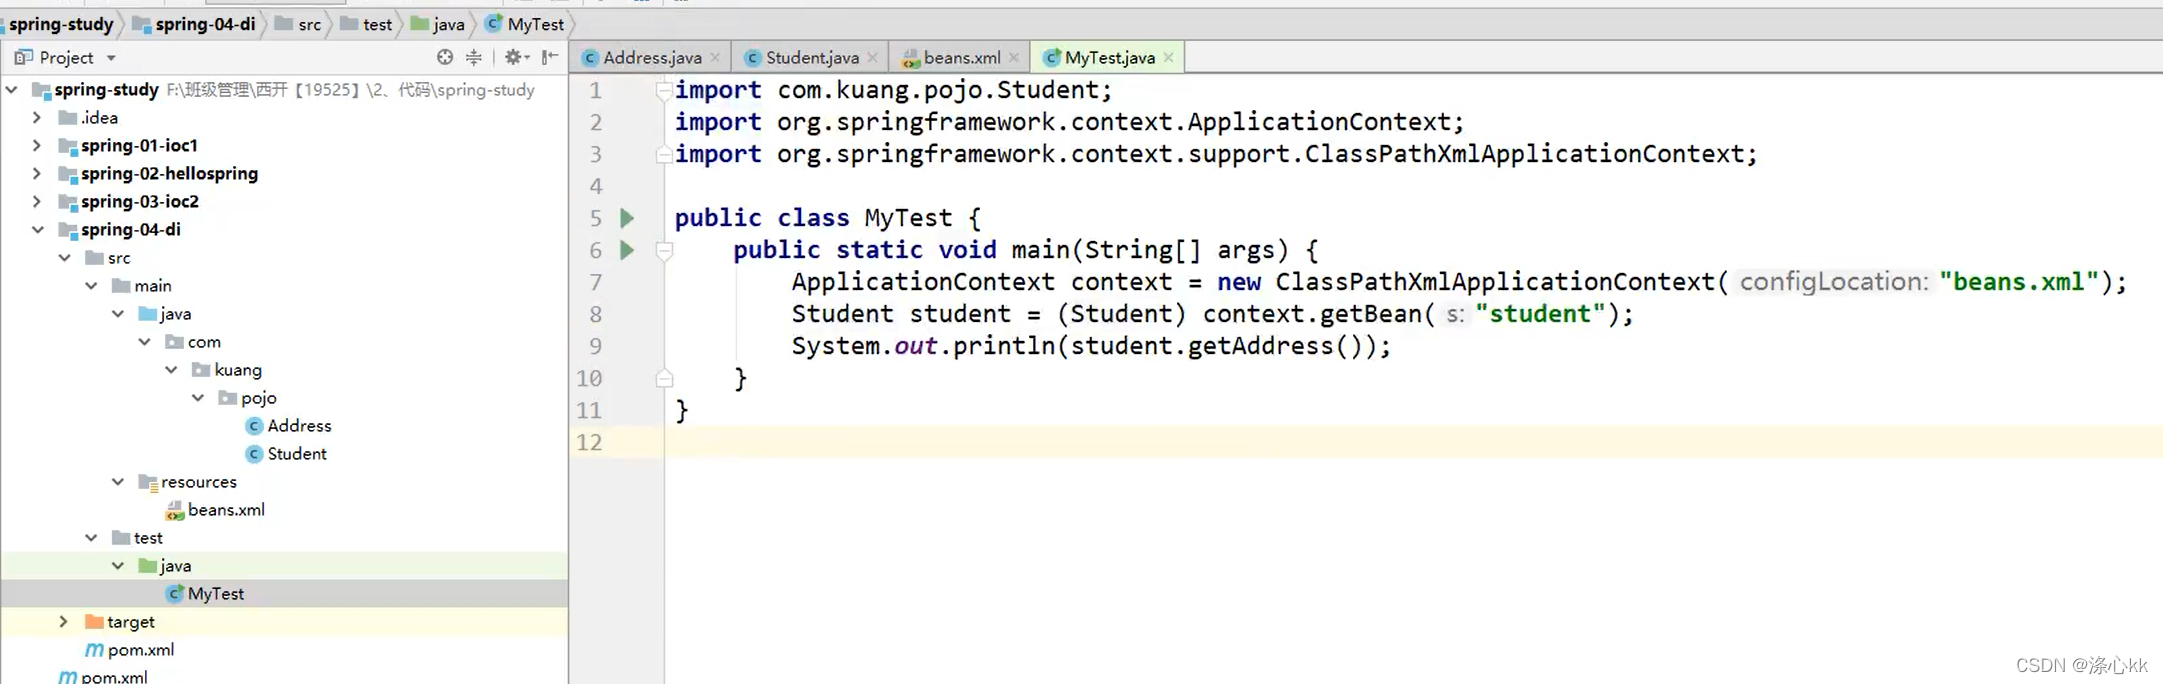Image resolution: width=2163 pixels, height=684 pixels.
Task: Expand the spring-03-ioc2 module
Action: (37, 202)
